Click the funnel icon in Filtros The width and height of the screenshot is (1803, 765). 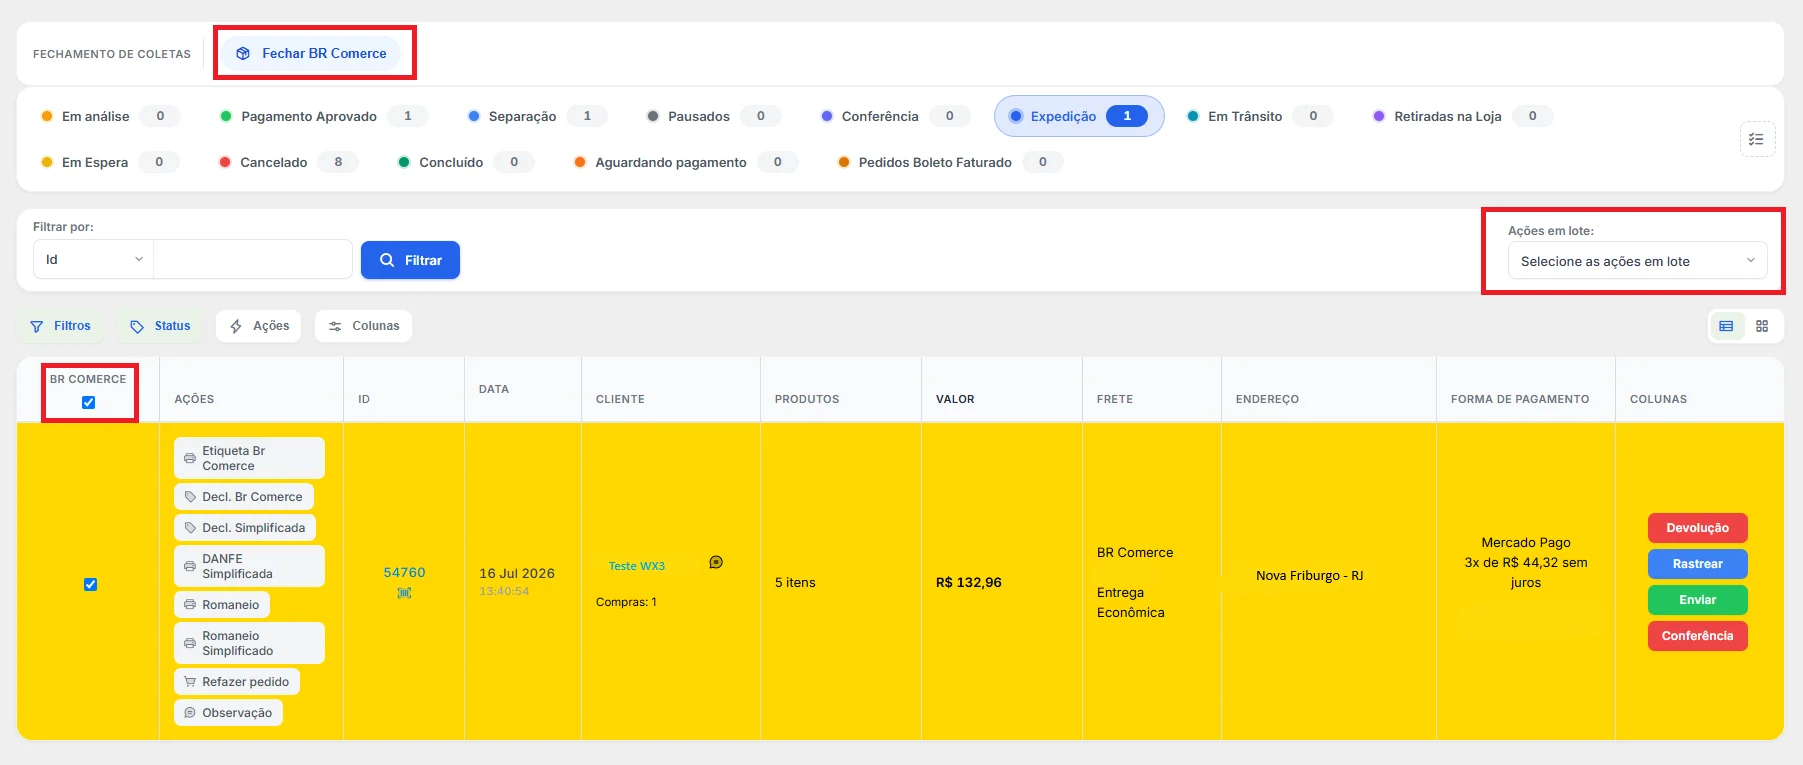37,326
